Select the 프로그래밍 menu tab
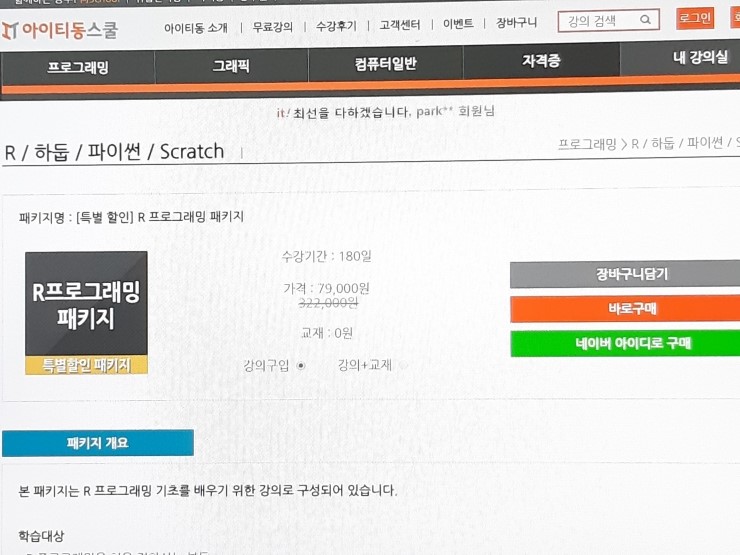Viewport: 740px width, 555px height. [x=78, y=67]
